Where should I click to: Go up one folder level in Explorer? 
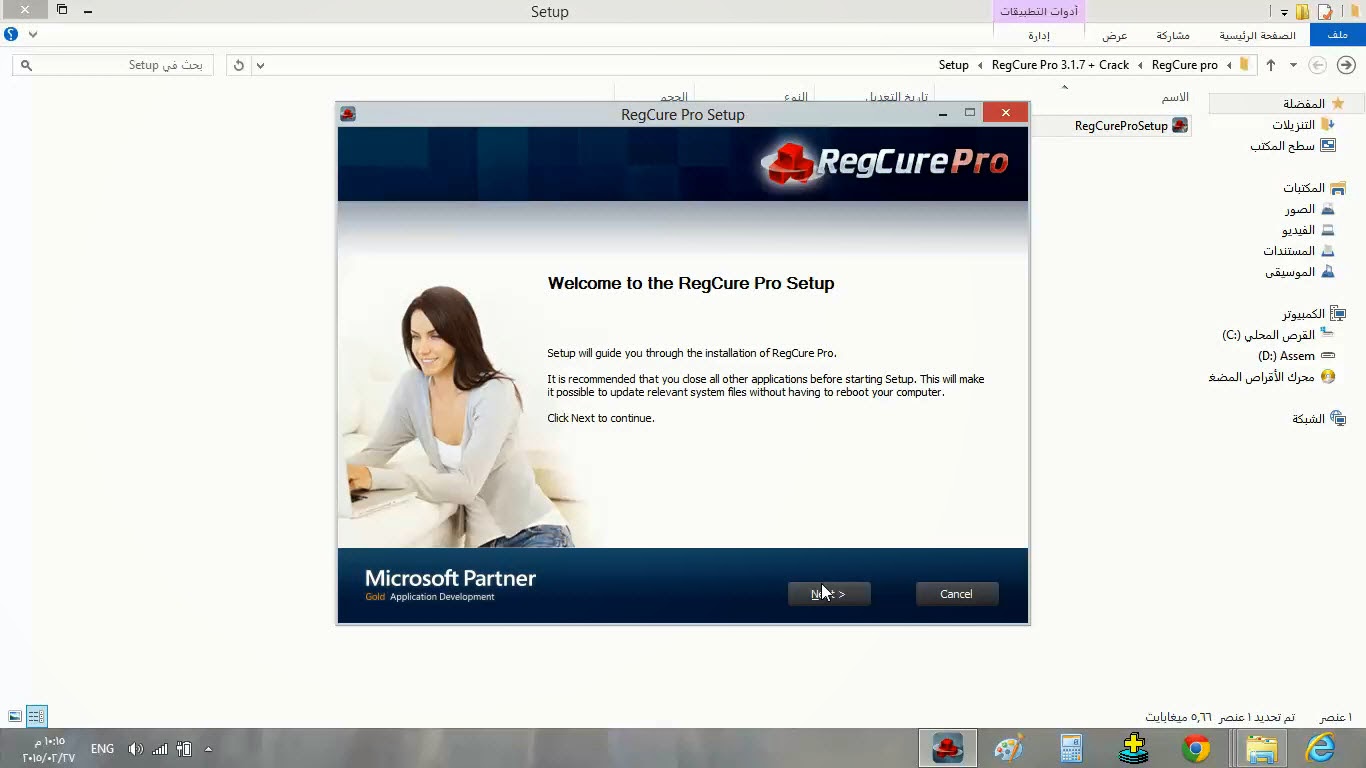click(x=1271, y=65)
